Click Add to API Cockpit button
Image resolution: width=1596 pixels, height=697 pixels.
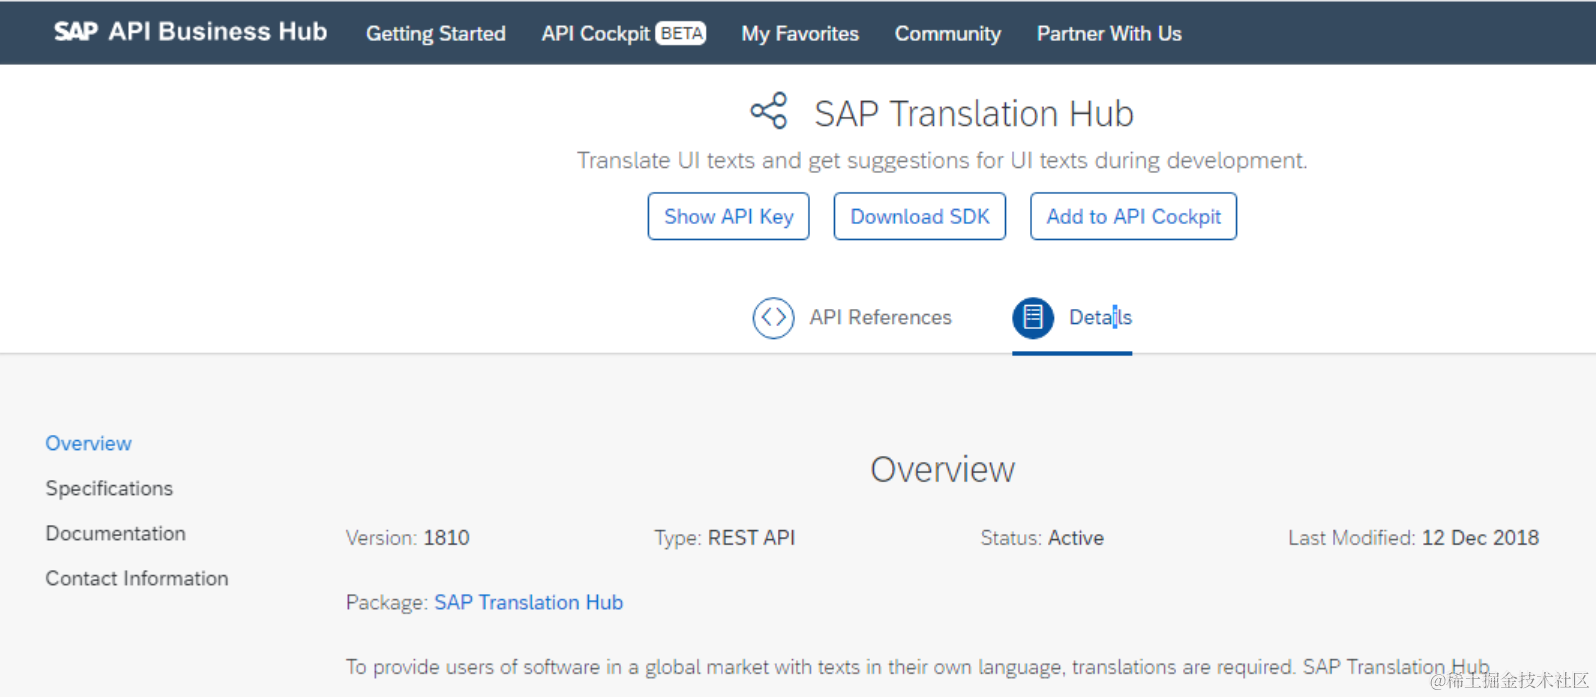coord(1134,216)
